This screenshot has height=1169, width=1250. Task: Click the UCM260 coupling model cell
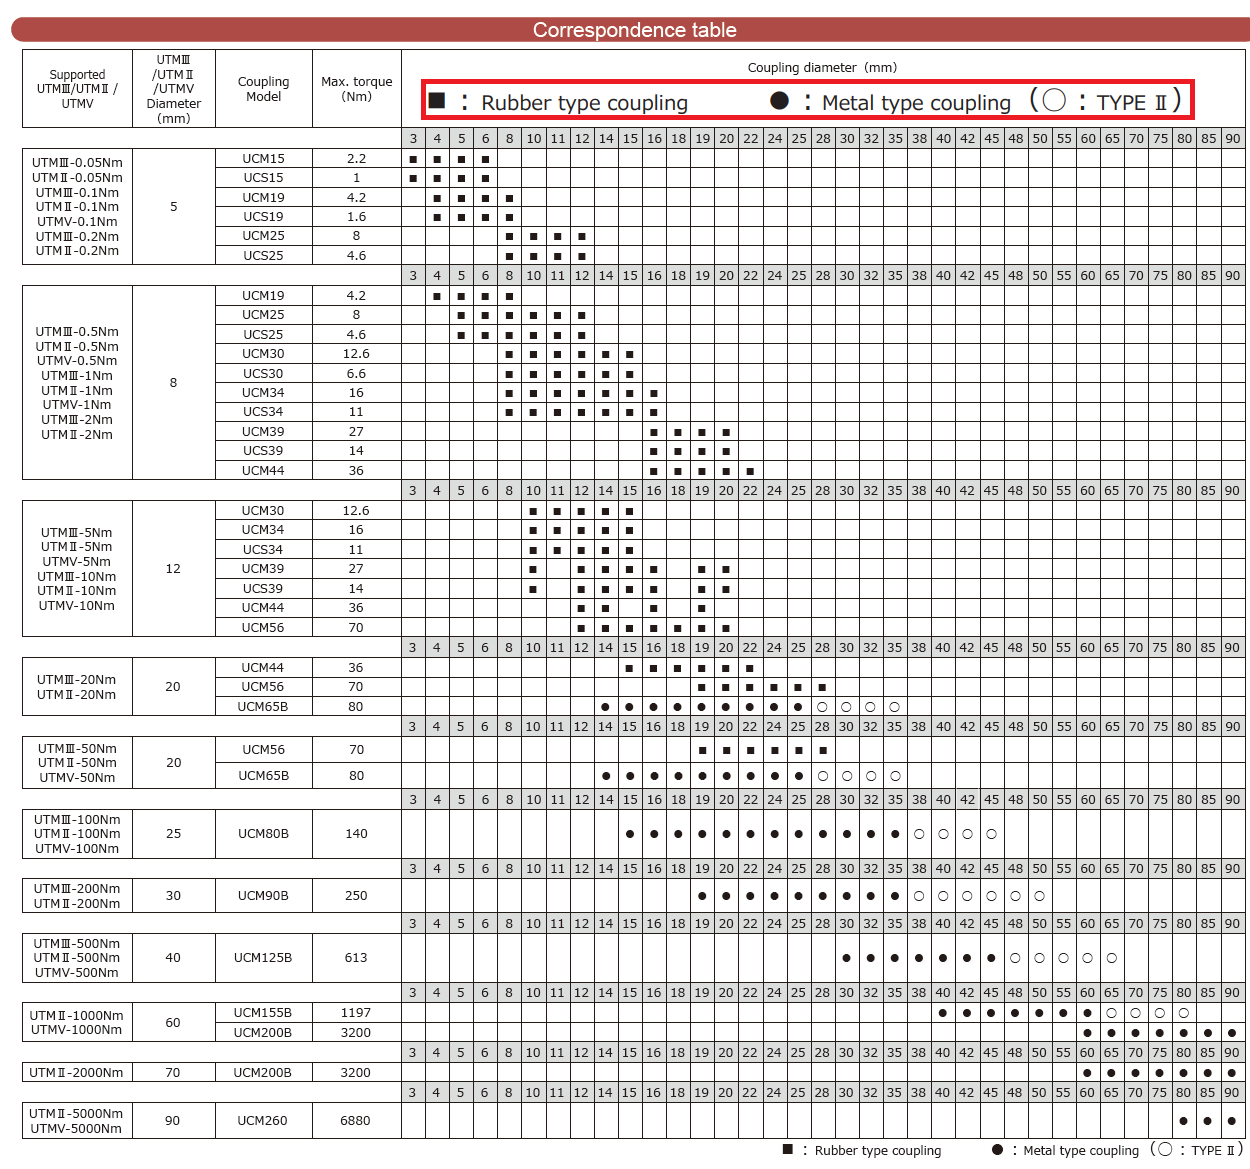point(264,1121)
